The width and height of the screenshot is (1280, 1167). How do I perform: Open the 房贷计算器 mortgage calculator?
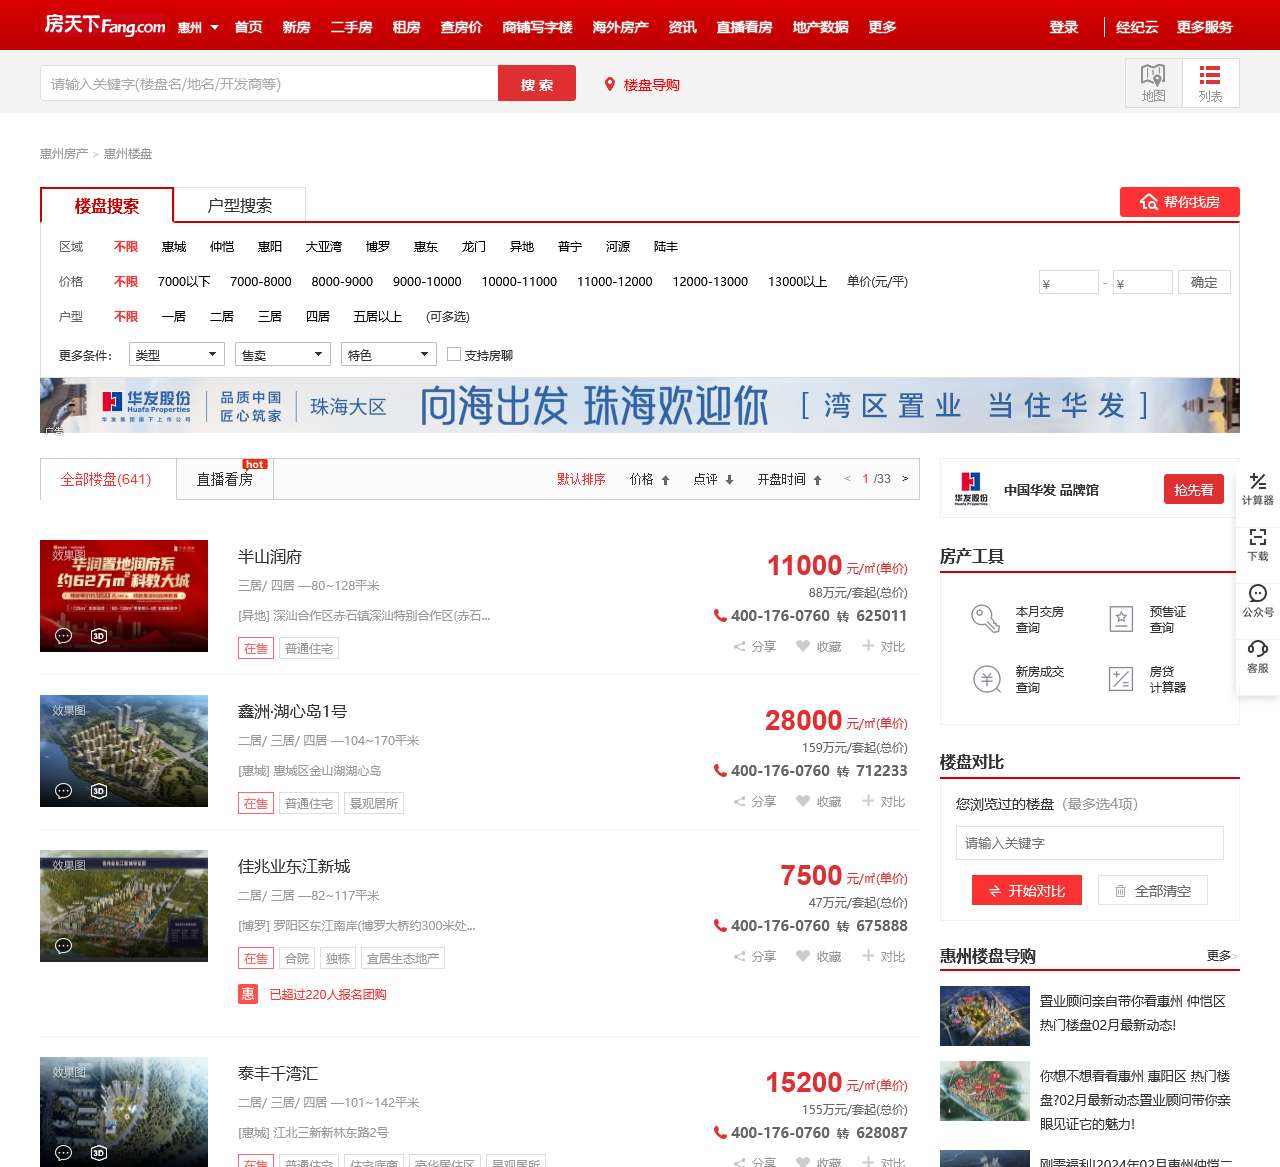1120,679
